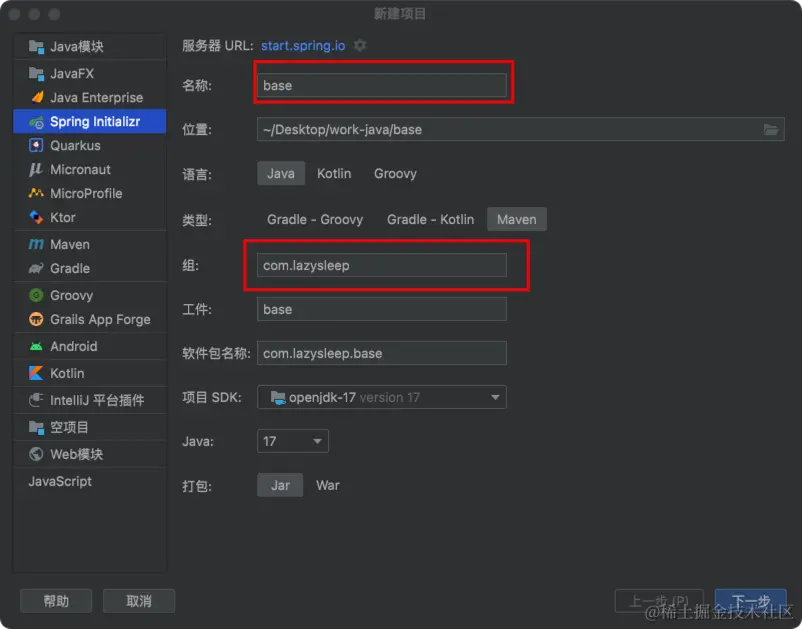Select JavaScript in project type list
This screenshot has height=629, width=802.
point(60,481)
